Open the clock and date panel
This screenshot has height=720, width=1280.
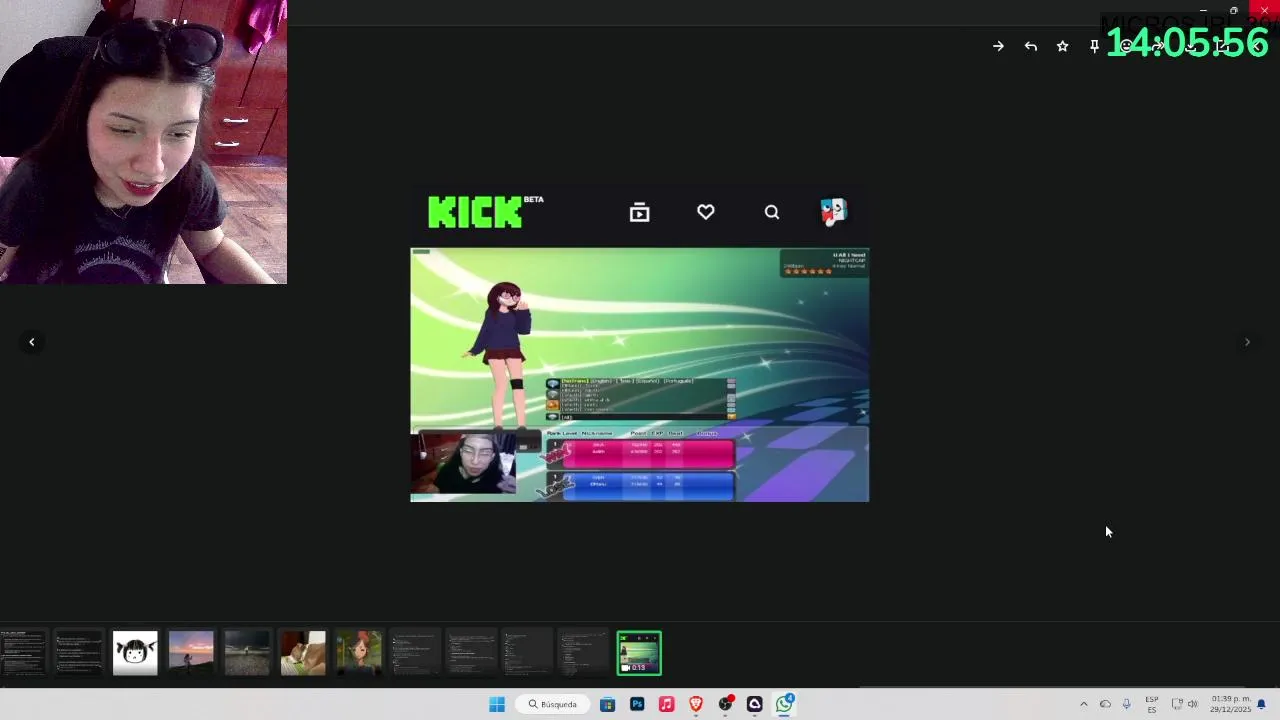[x=1230, y=704]
